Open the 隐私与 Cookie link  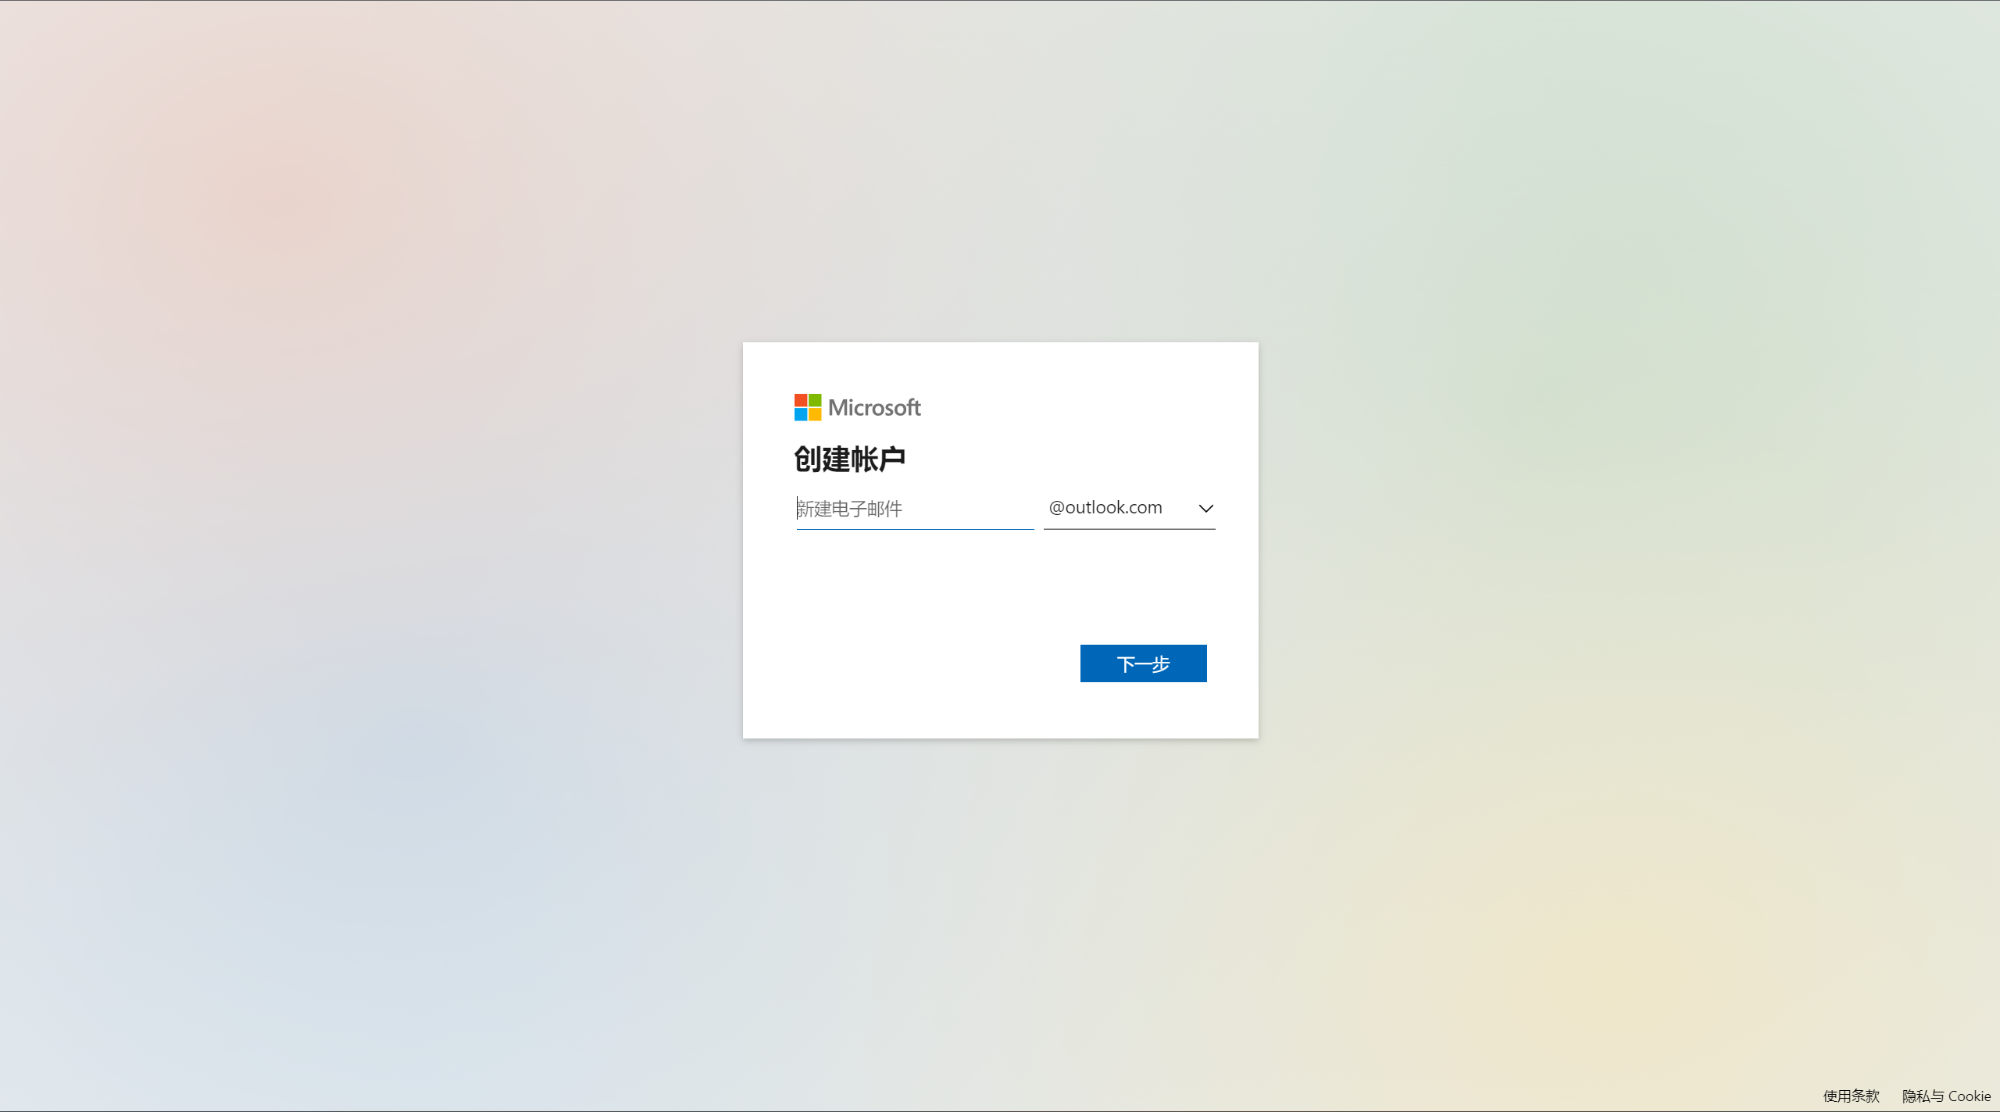[1946, 1096]
